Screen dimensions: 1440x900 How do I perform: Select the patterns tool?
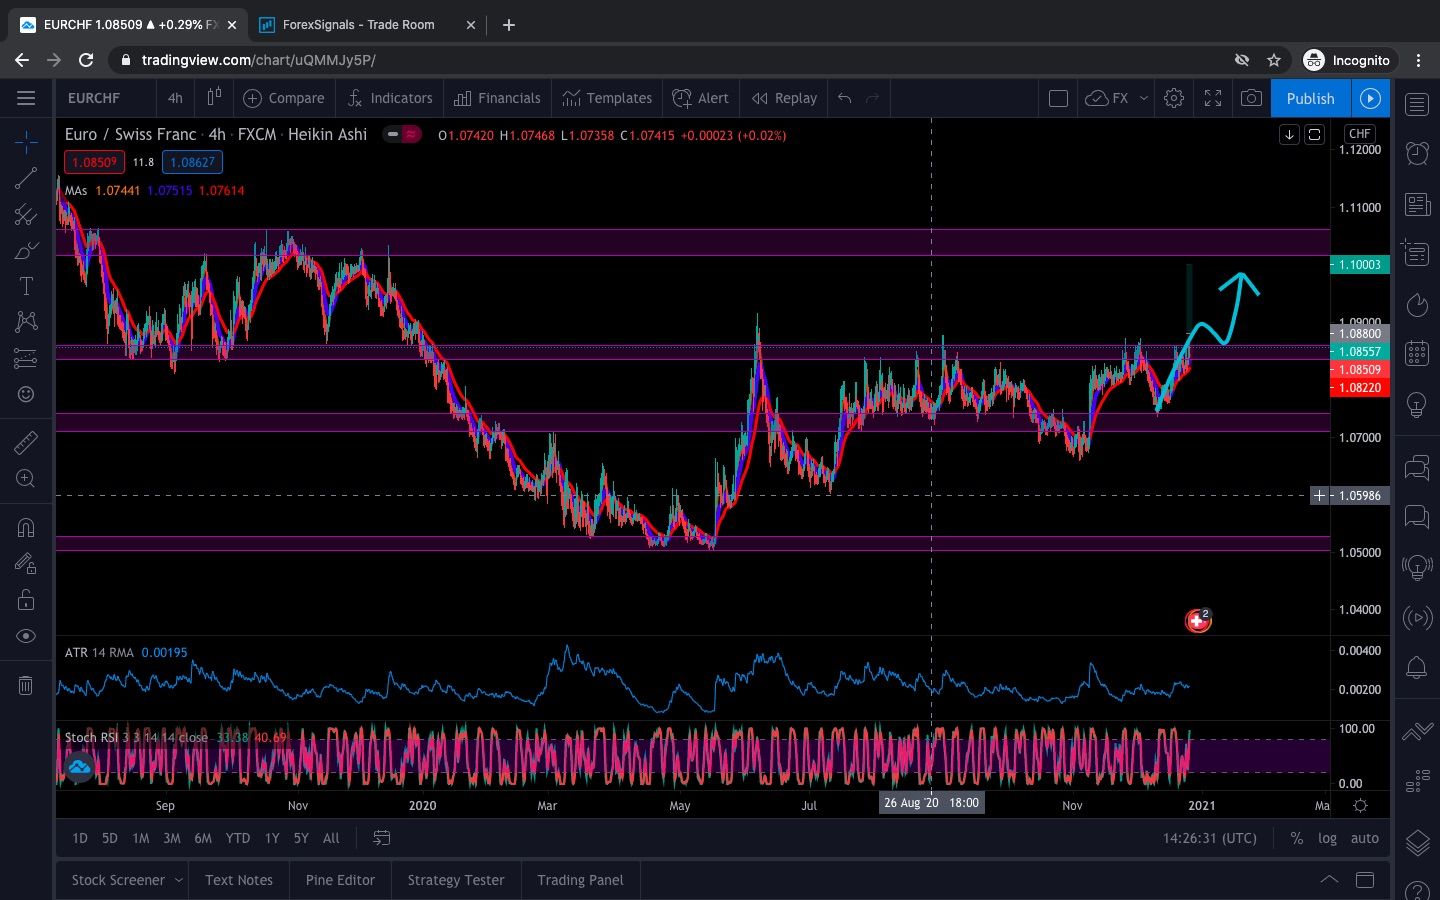tap(26, 322)
